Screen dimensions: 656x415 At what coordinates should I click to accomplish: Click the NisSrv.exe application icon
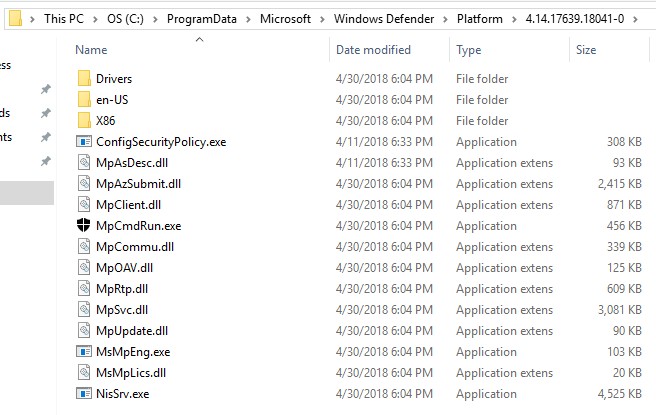[84, 394]
